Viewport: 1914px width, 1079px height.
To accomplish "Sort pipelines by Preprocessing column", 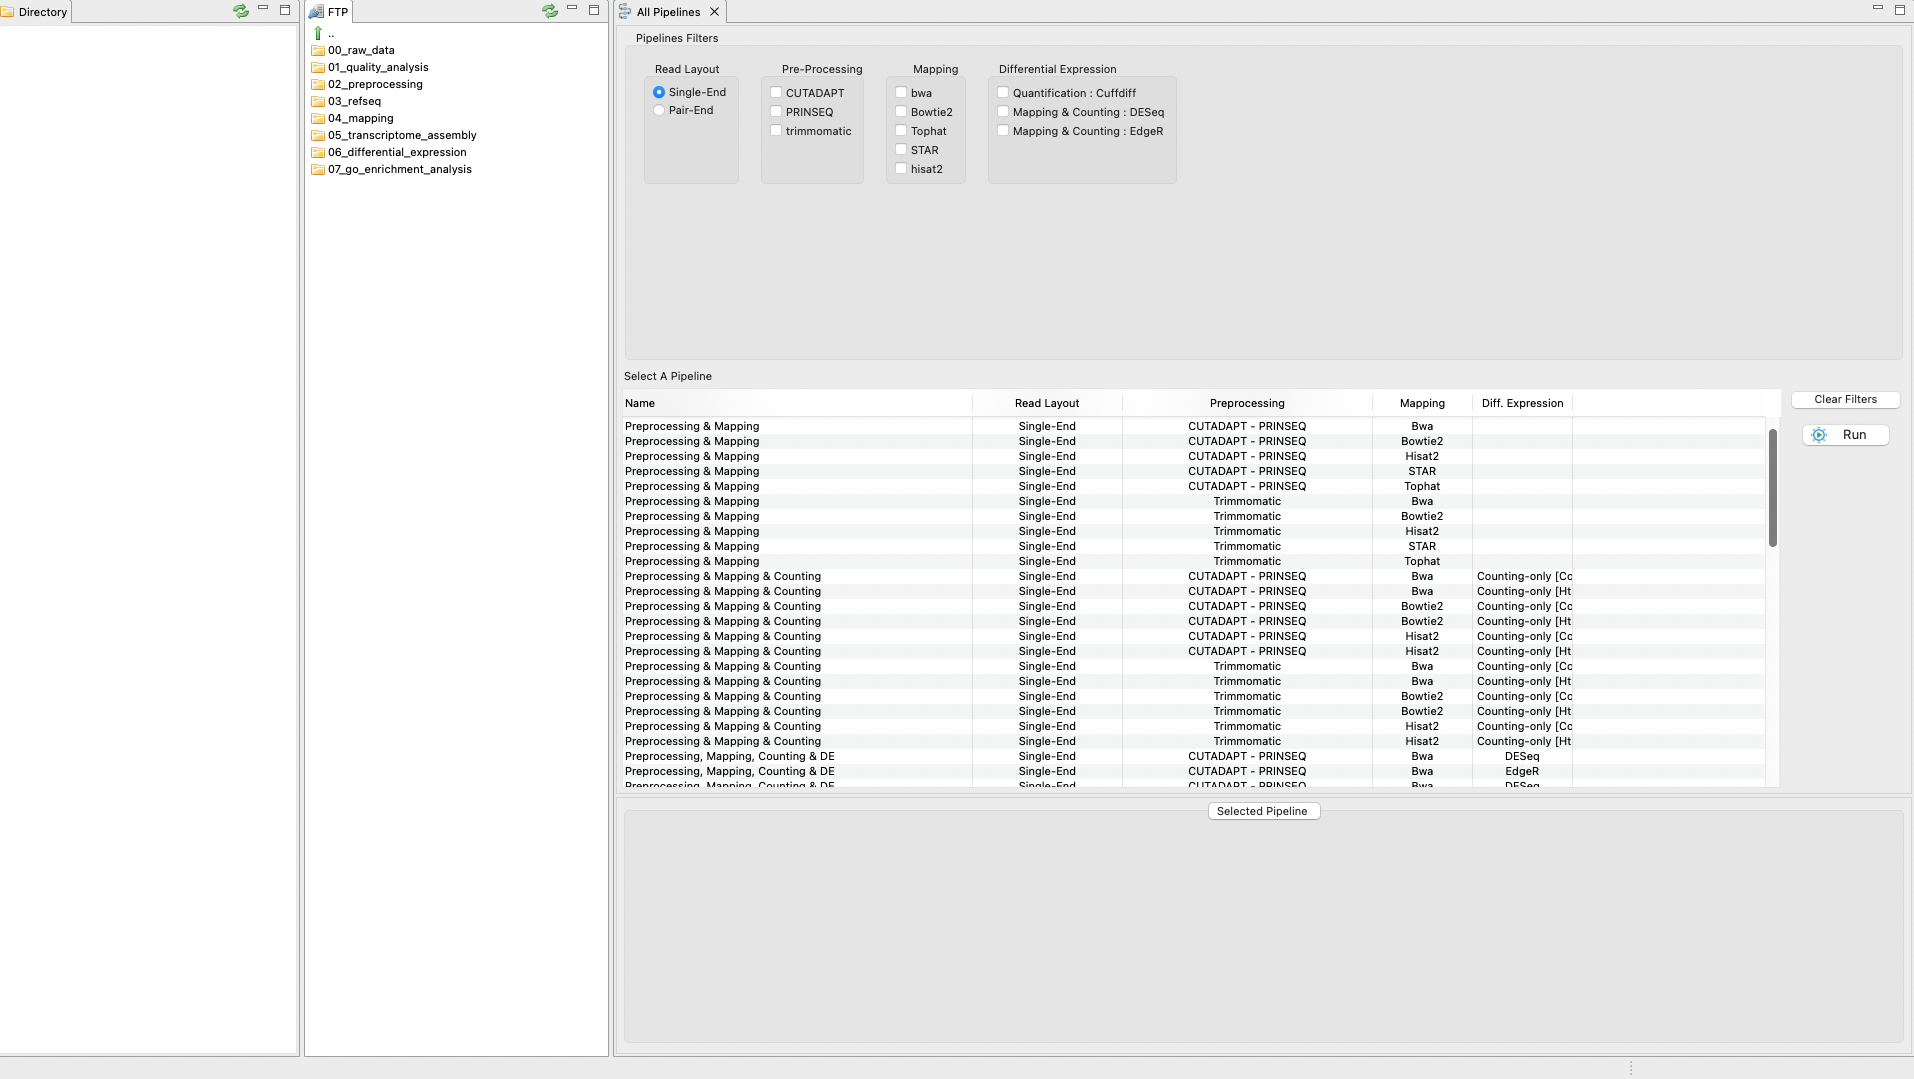I will [x=1247, y=403].
